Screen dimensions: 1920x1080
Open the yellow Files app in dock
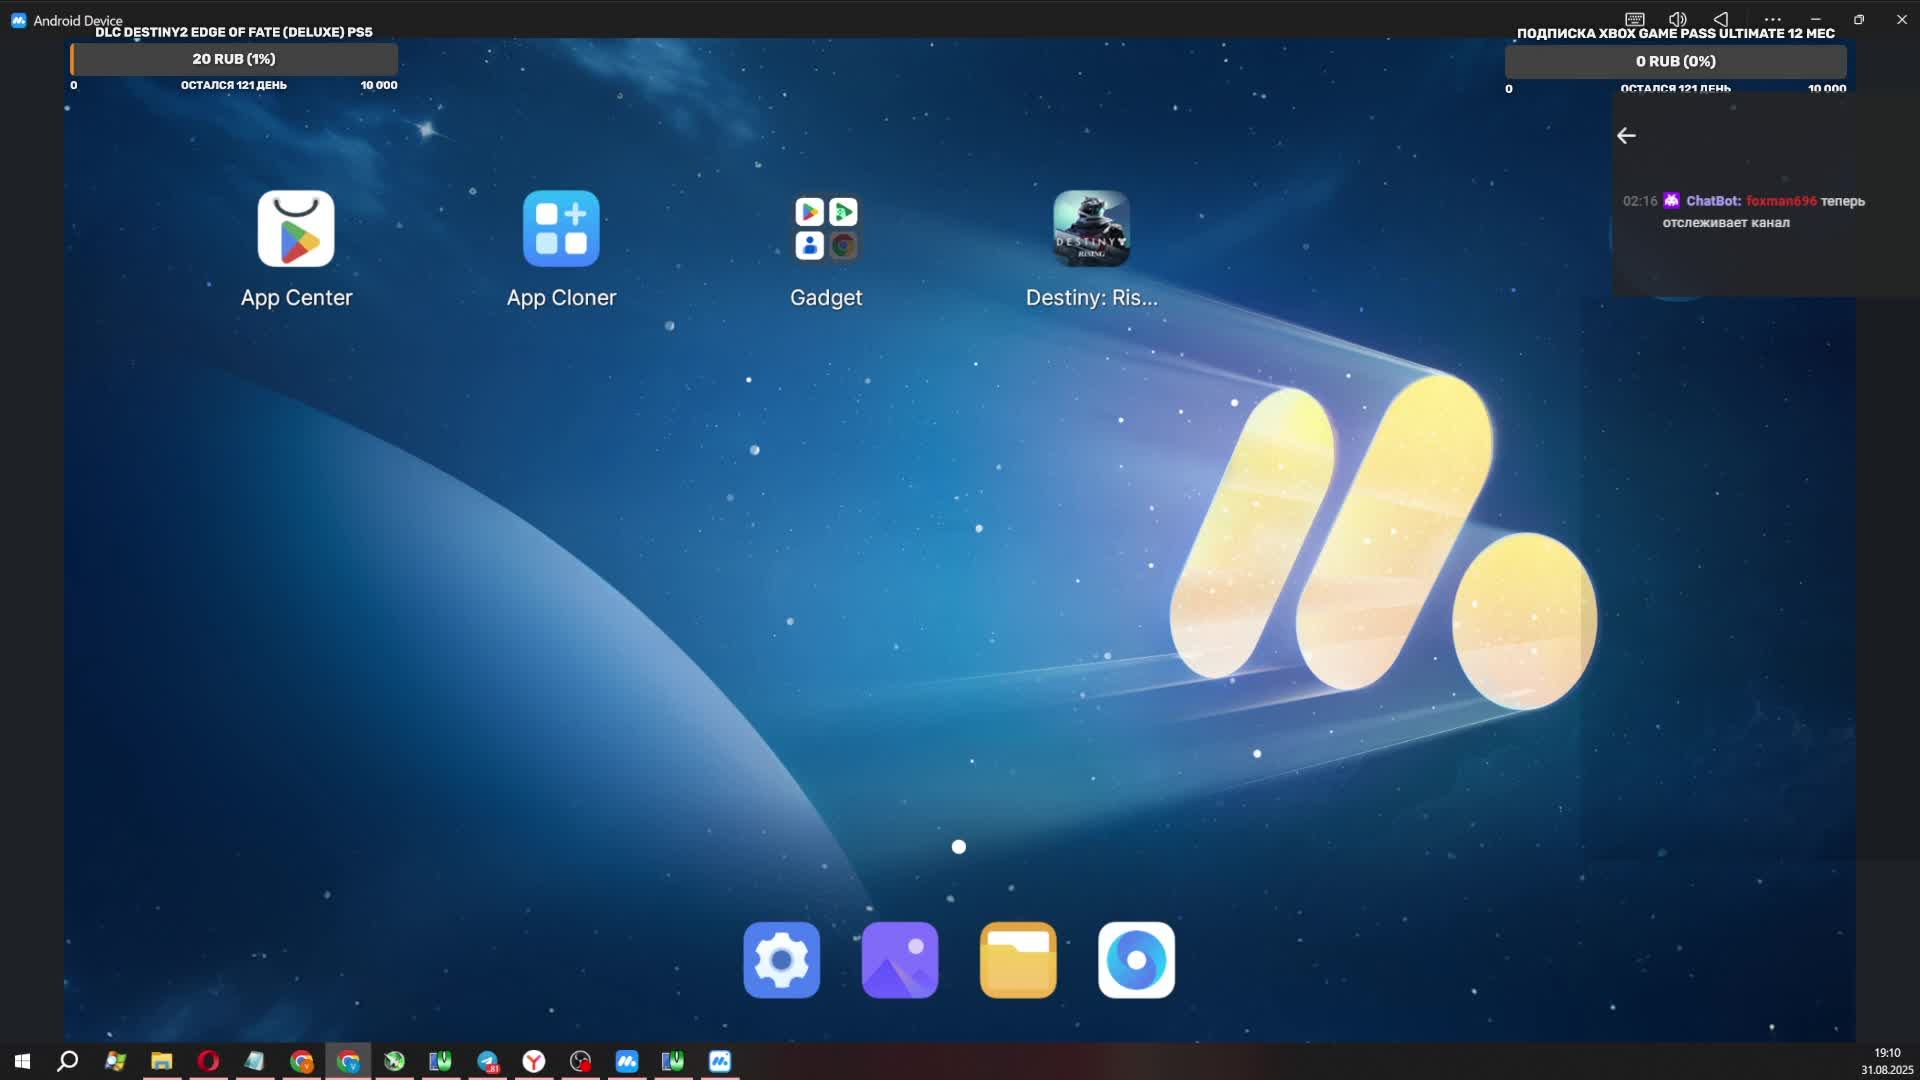tap(1018, 960)
